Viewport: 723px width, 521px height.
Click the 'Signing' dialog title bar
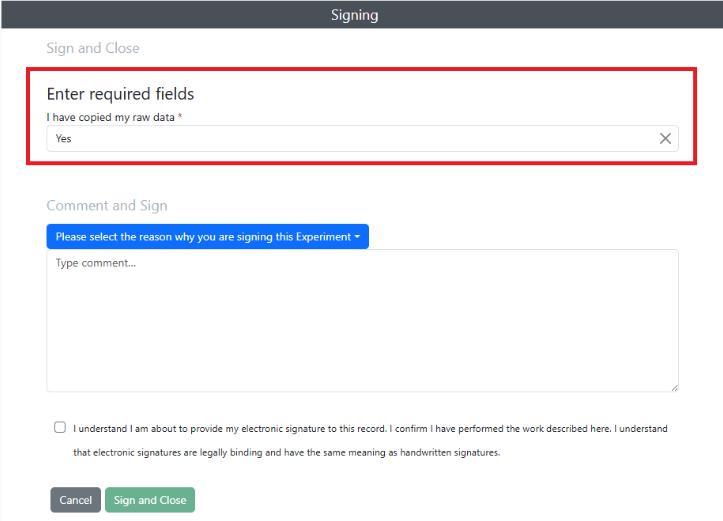tap(362, 14)
